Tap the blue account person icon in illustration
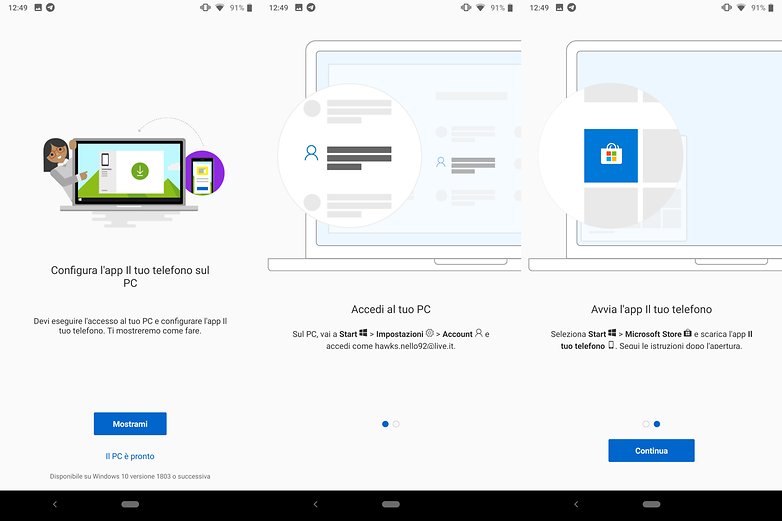 [311, 153]
